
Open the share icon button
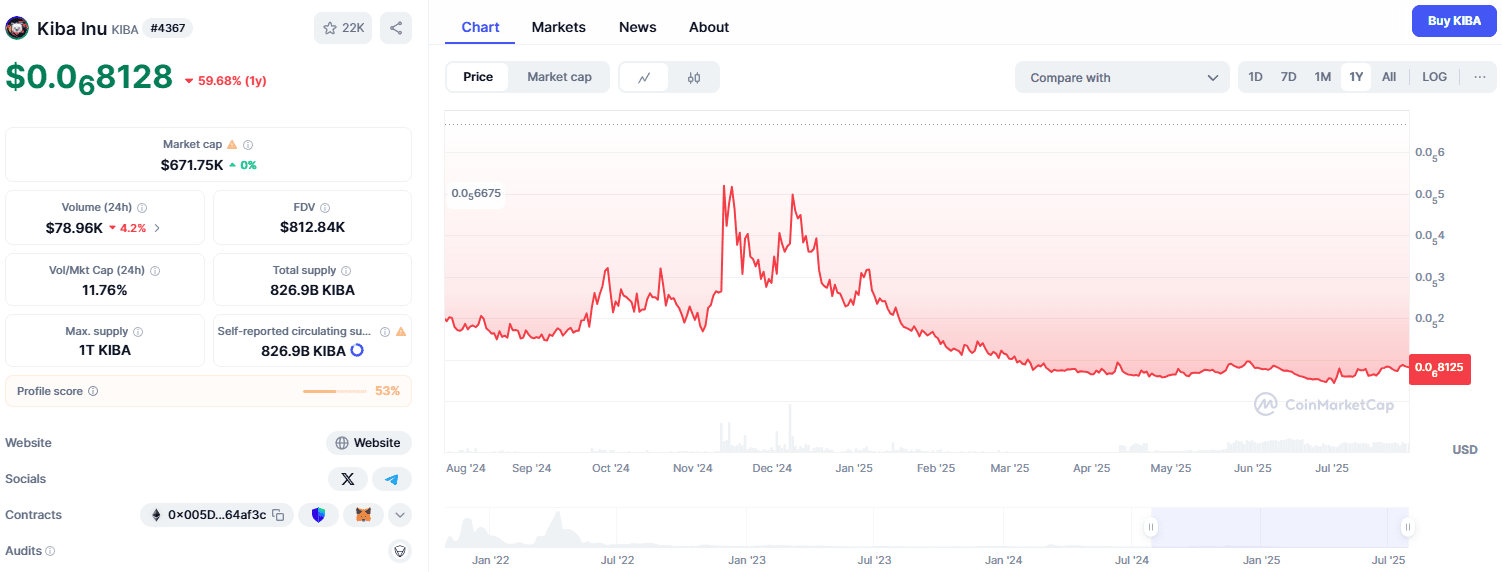click(396, 28)
